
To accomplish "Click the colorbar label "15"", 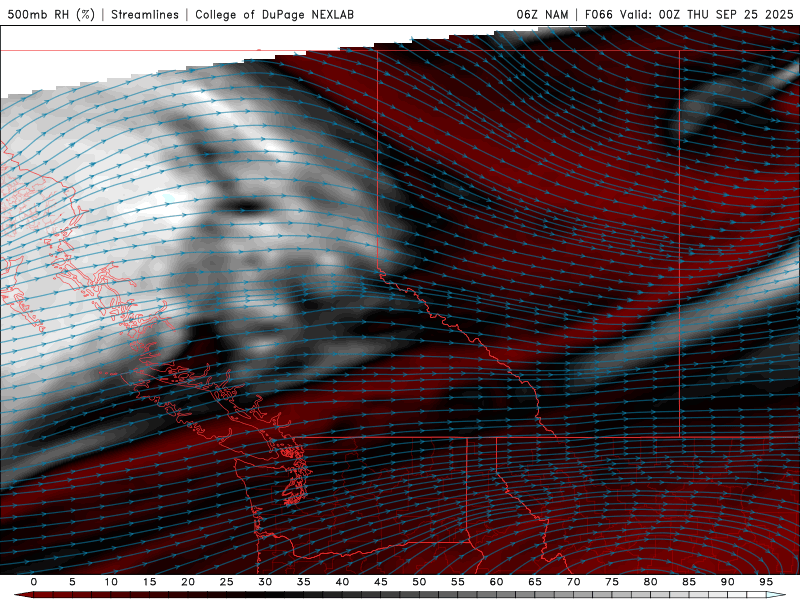I will (x=149, y=582).
